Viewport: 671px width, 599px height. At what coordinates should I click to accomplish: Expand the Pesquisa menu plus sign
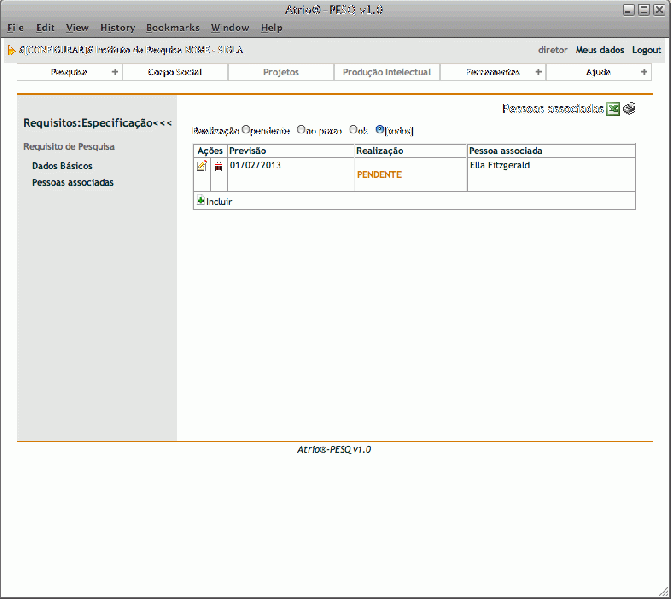(x=114, y=72)
